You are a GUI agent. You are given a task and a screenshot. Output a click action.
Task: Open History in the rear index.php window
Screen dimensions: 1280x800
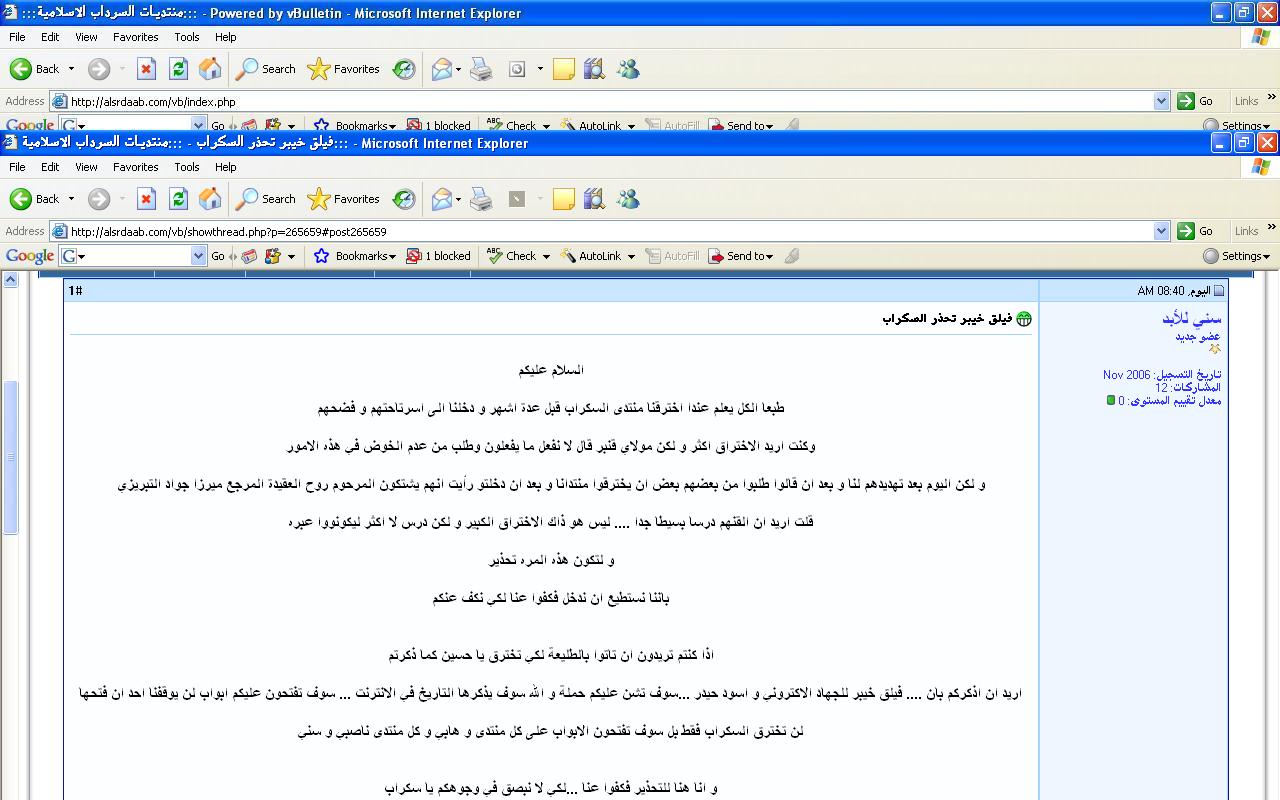404,69
